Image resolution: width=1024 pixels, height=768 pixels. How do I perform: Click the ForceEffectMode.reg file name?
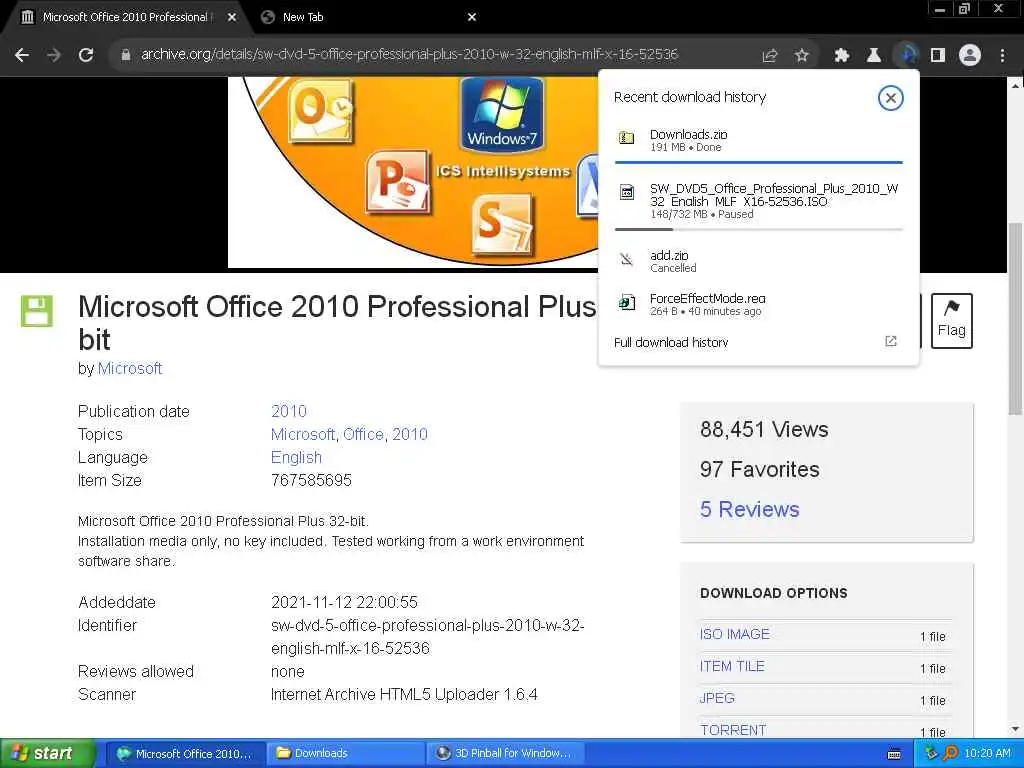[707, 298]
